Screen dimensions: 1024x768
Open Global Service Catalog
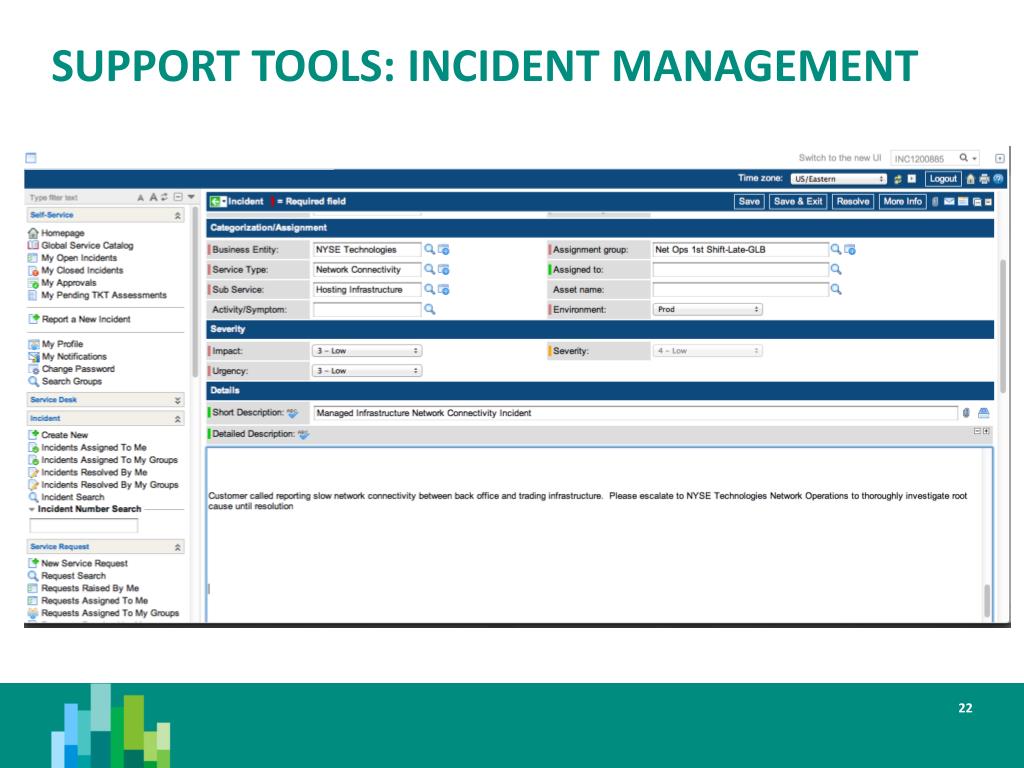(88, 246)
